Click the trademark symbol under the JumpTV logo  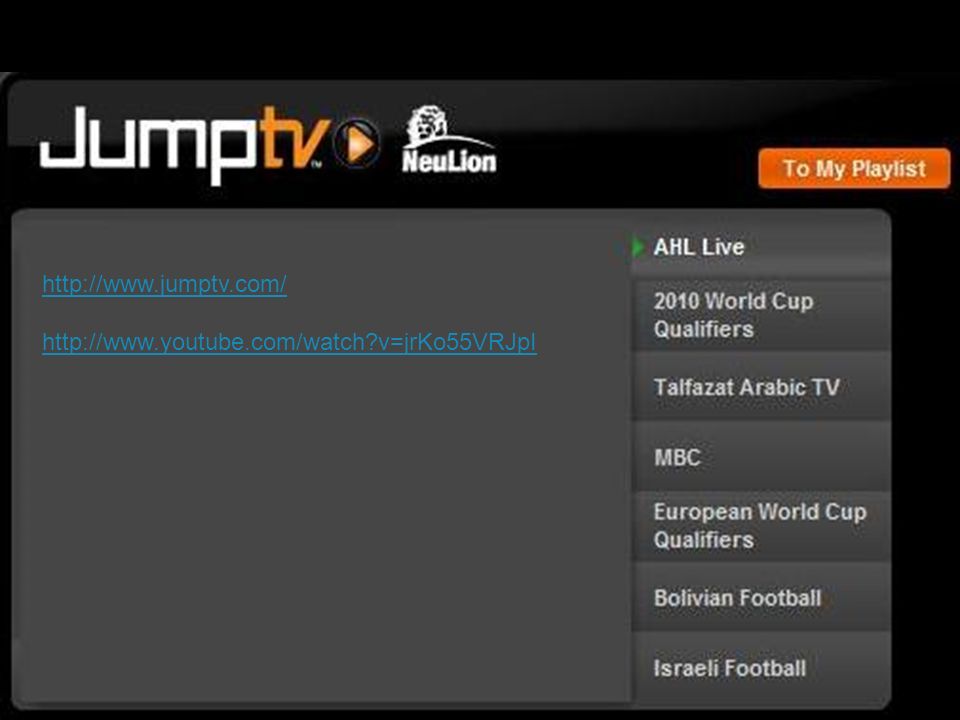tap(317, 164)
